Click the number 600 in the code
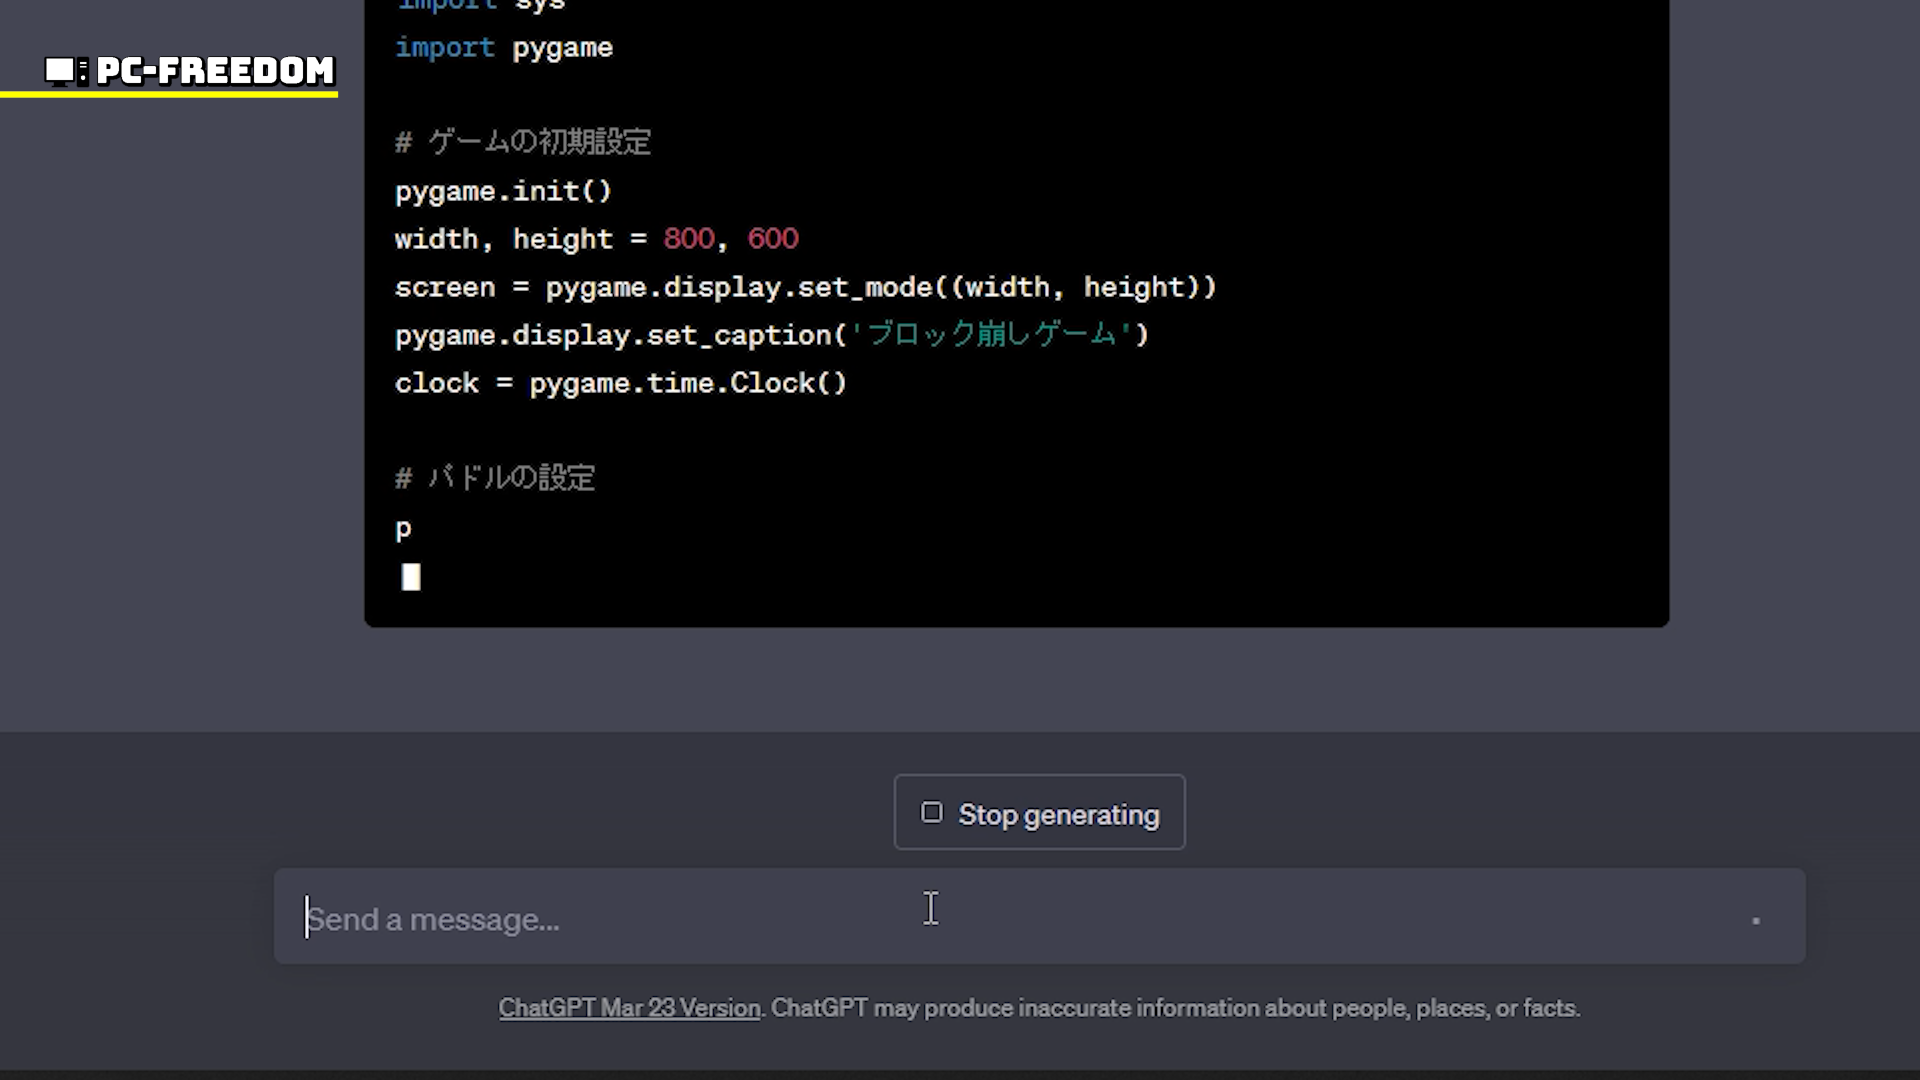Image resolution: width=1920 pixels, height=1080 pixels. click(773, 239)
